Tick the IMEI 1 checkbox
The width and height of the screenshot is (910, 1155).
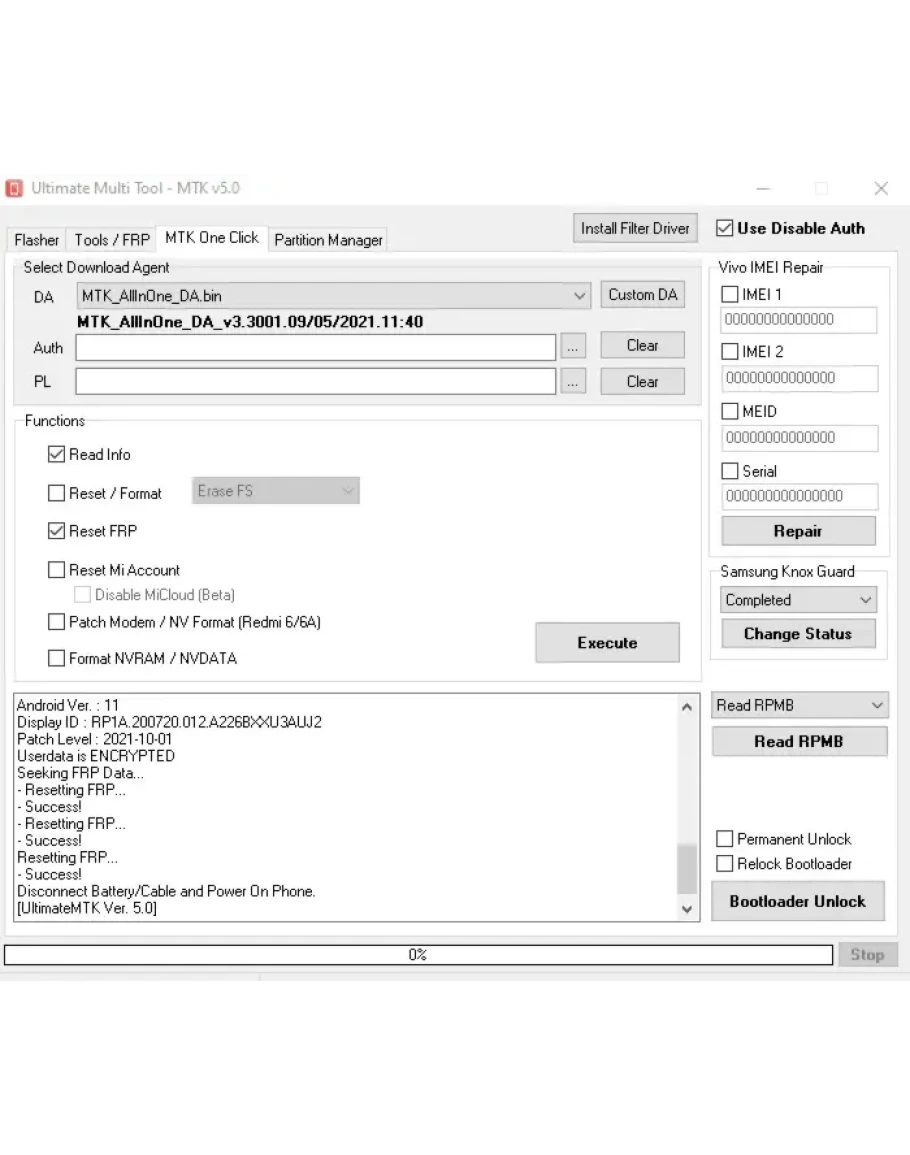730,295
